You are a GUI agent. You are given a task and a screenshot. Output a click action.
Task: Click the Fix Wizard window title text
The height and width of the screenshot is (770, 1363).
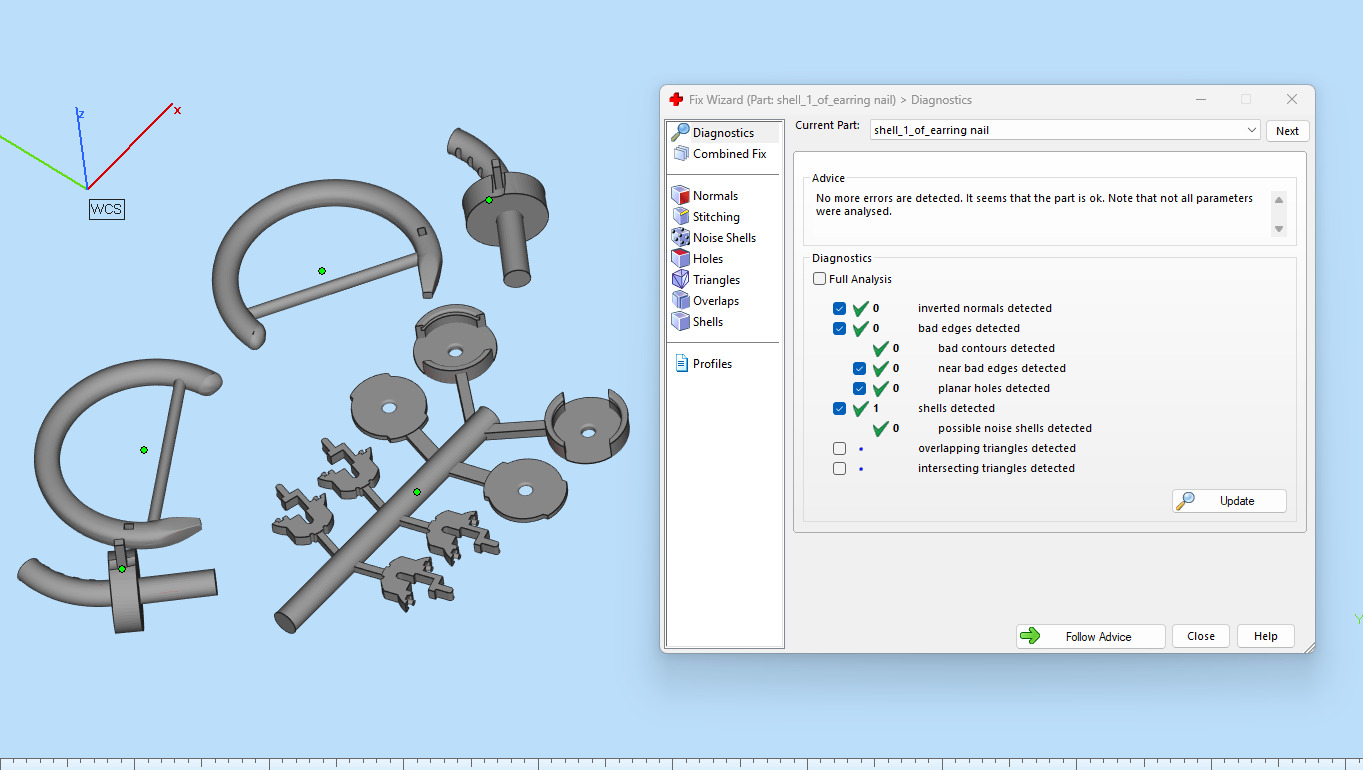pyautogui.click(x=830, y=100)
